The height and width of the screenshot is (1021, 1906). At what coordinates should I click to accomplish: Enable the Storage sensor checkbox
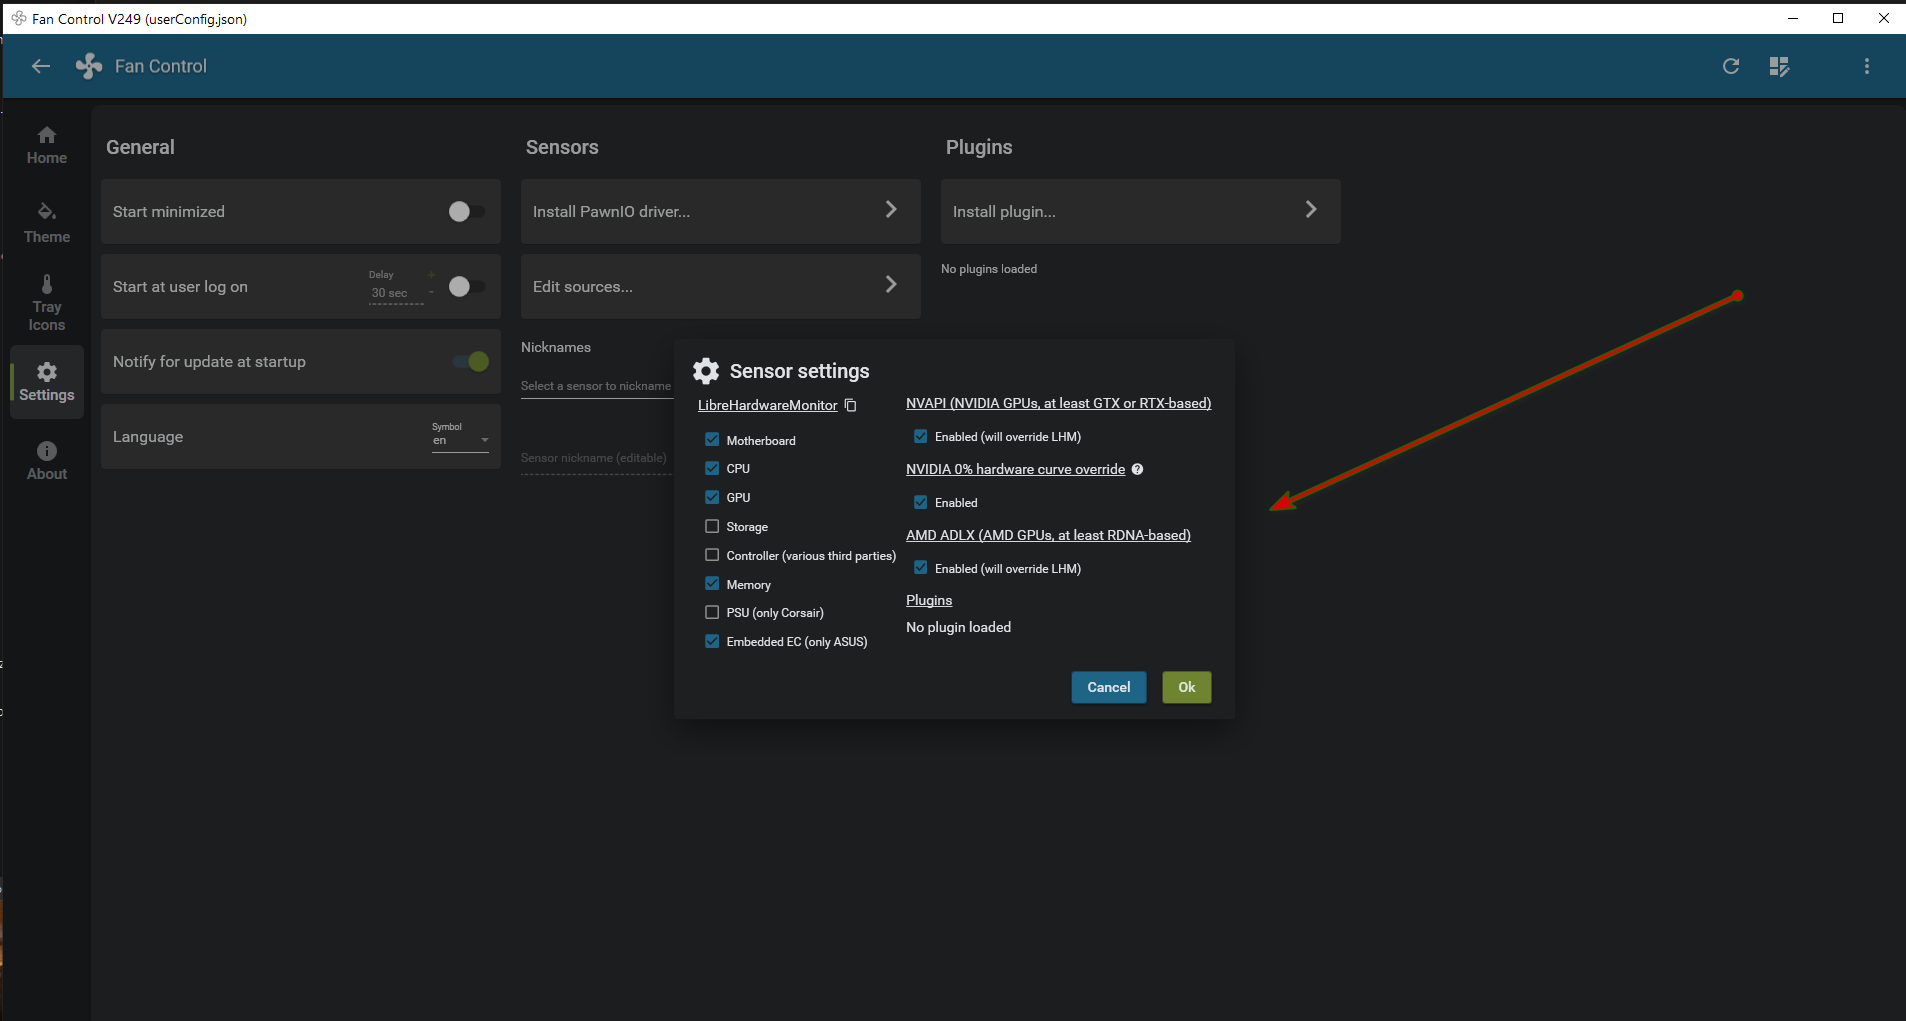[712, 526]
